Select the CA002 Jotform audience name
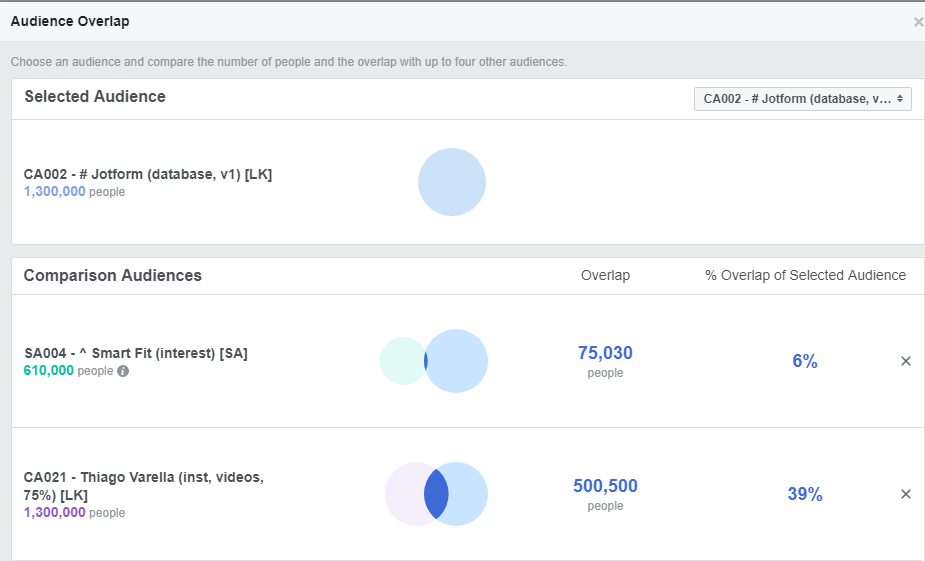 coord(148,174)
